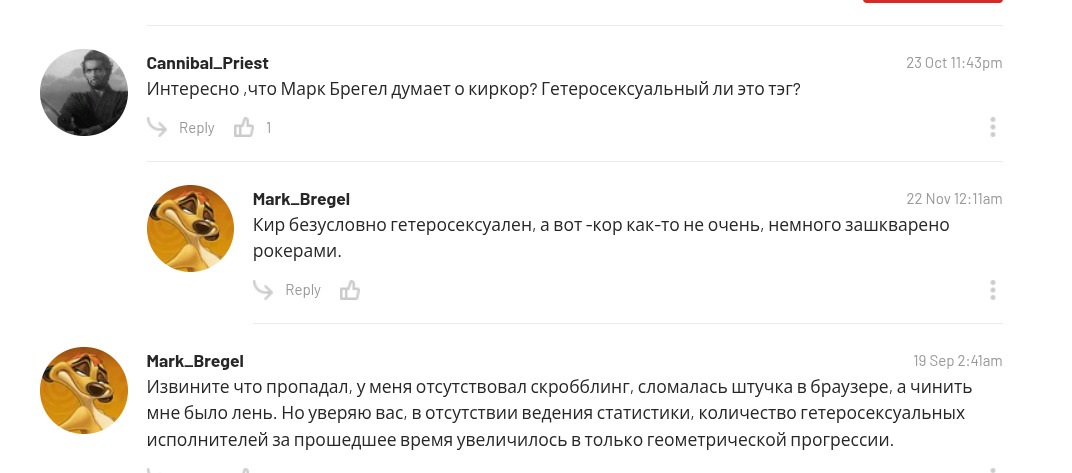Screen dimensions: 1072x473
Task: Click the 23 Oct 11:43pm timestamp
Action: [x=954, y=63]
